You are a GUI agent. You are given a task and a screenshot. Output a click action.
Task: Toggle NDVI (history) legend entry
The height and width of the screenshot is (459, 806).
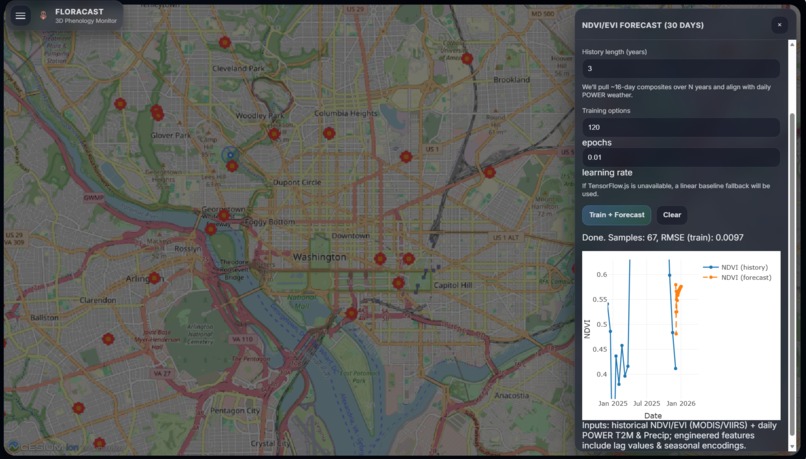pos(736,267)
